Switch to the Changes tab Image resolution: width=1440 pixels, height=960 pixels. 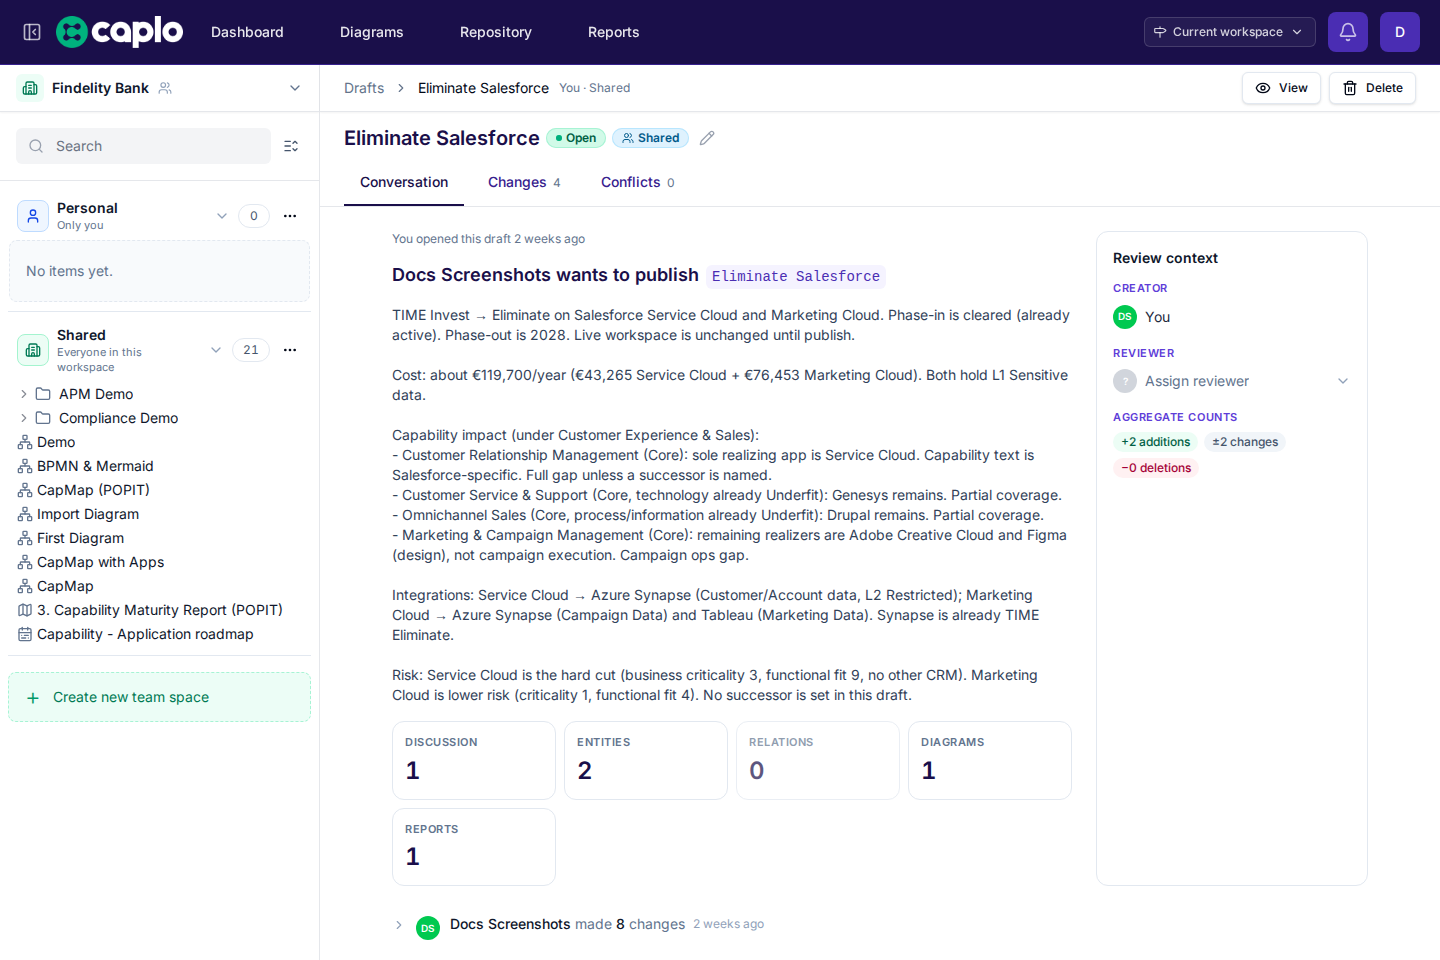(x=524, y=183)
